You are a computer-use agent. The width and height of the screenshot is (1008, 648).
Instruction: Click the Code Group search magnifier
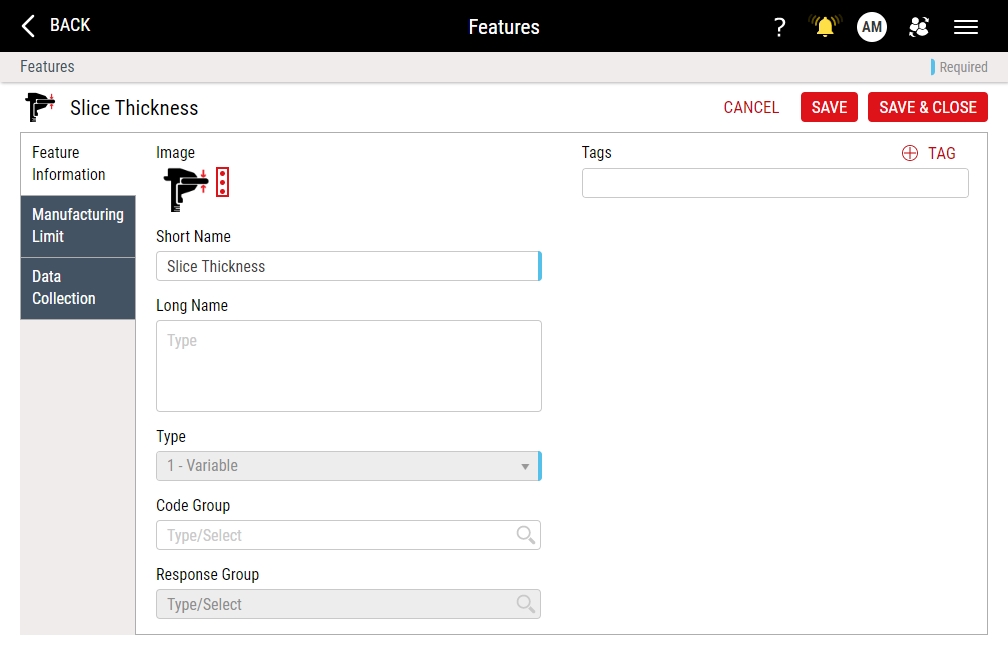(x=526, y=535)
